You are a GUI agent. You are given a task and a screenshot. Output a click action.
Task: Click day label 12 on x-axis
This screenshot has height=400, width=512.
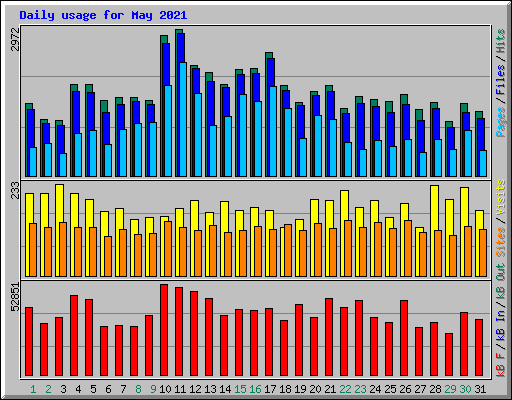point(195,389)
